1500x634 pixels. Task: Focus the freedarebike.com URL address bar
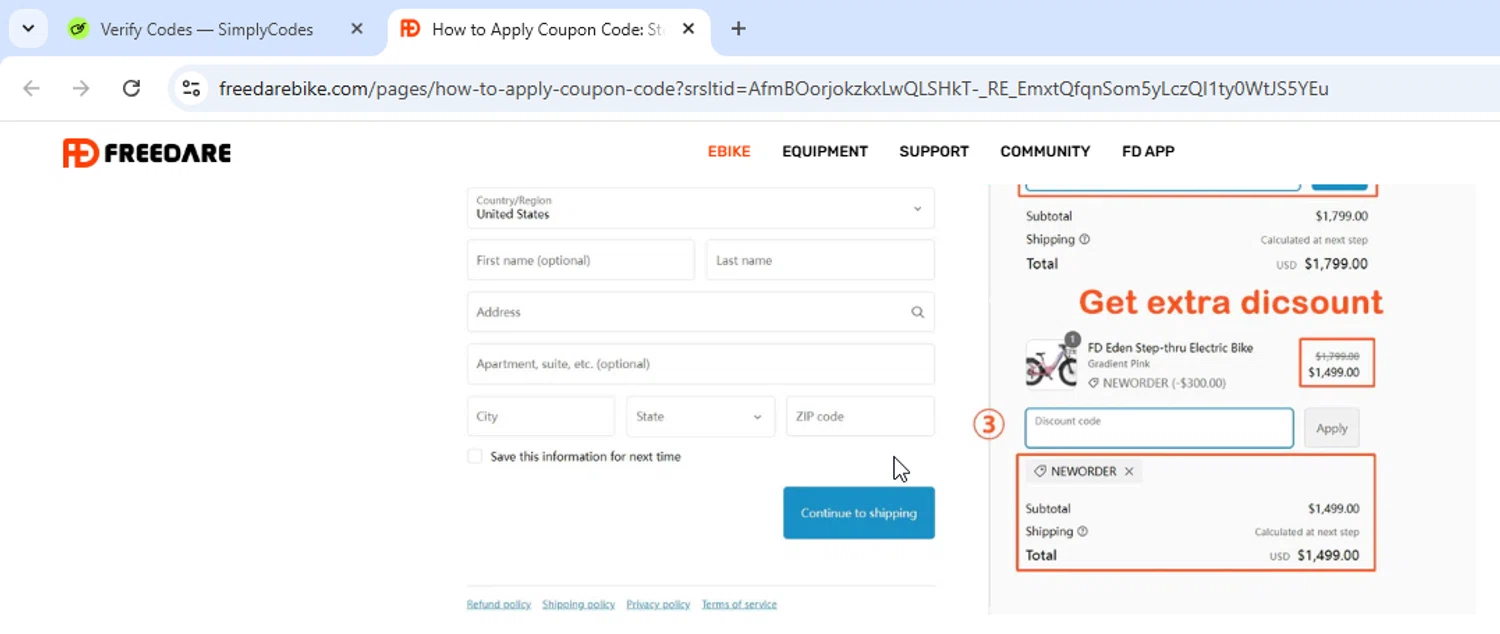coord(774,89)
